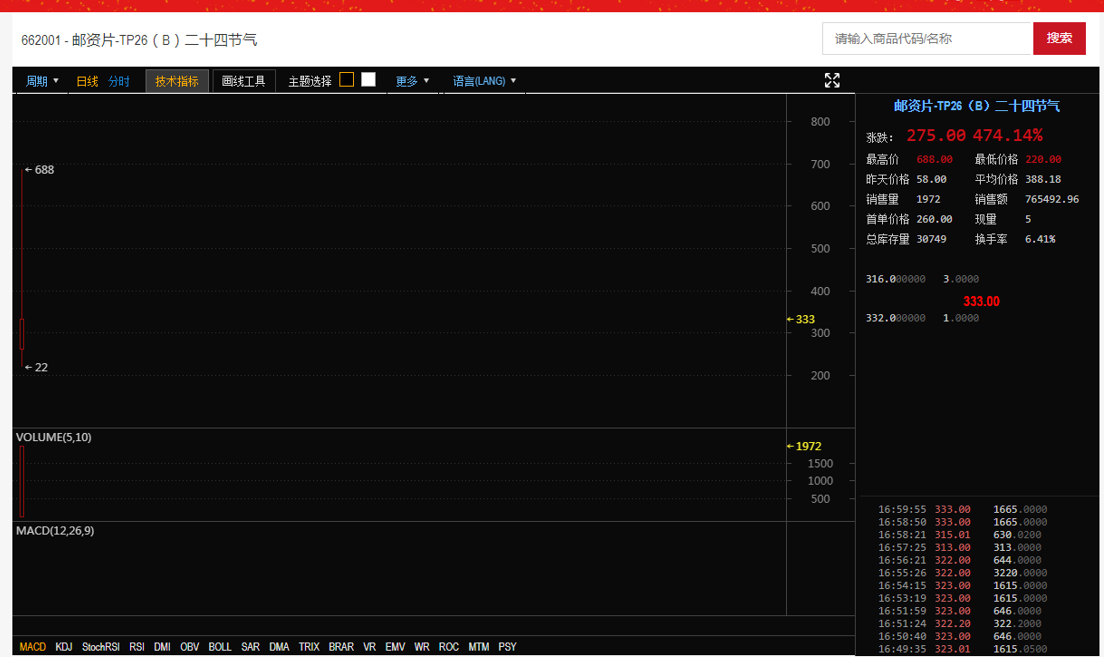Select the black theme swatch
Screen dimensions: 1107x669
click(x=346, y=80)
